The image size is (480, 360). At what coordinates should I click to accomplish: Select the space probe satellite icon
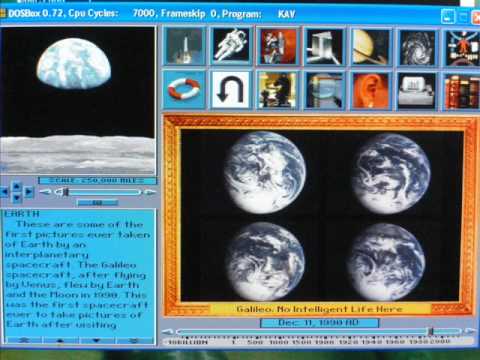pyautogui.click(x=324, y=46)
